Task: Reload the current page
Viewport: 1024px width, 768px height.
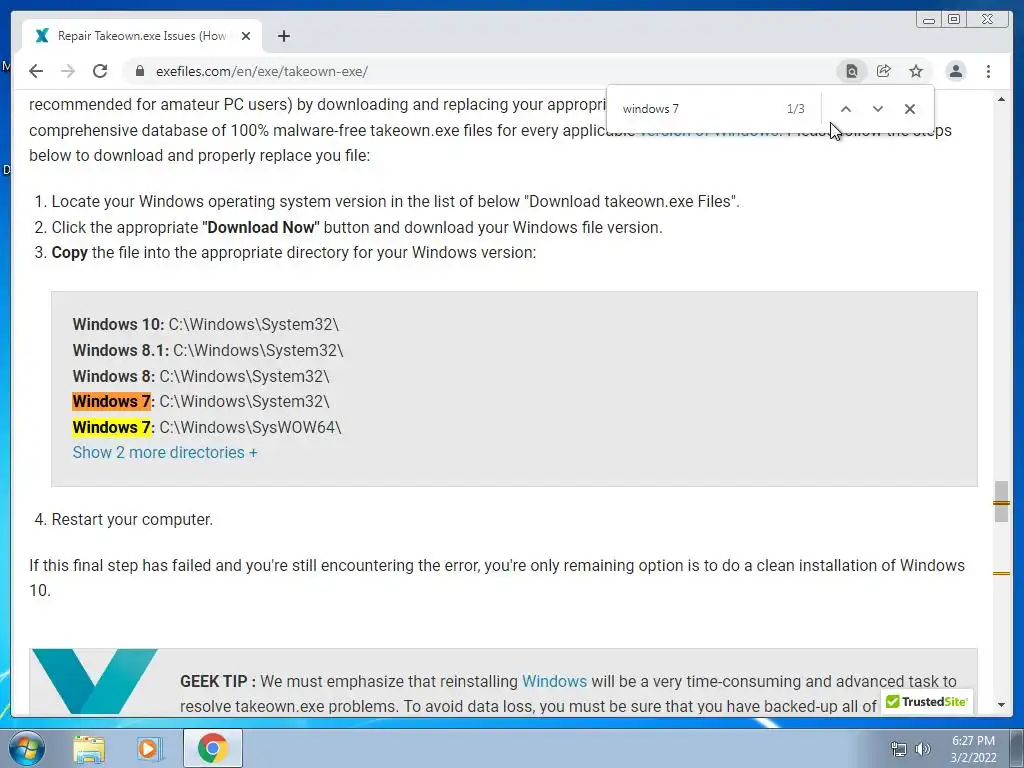Action: [x=100, y=71]
